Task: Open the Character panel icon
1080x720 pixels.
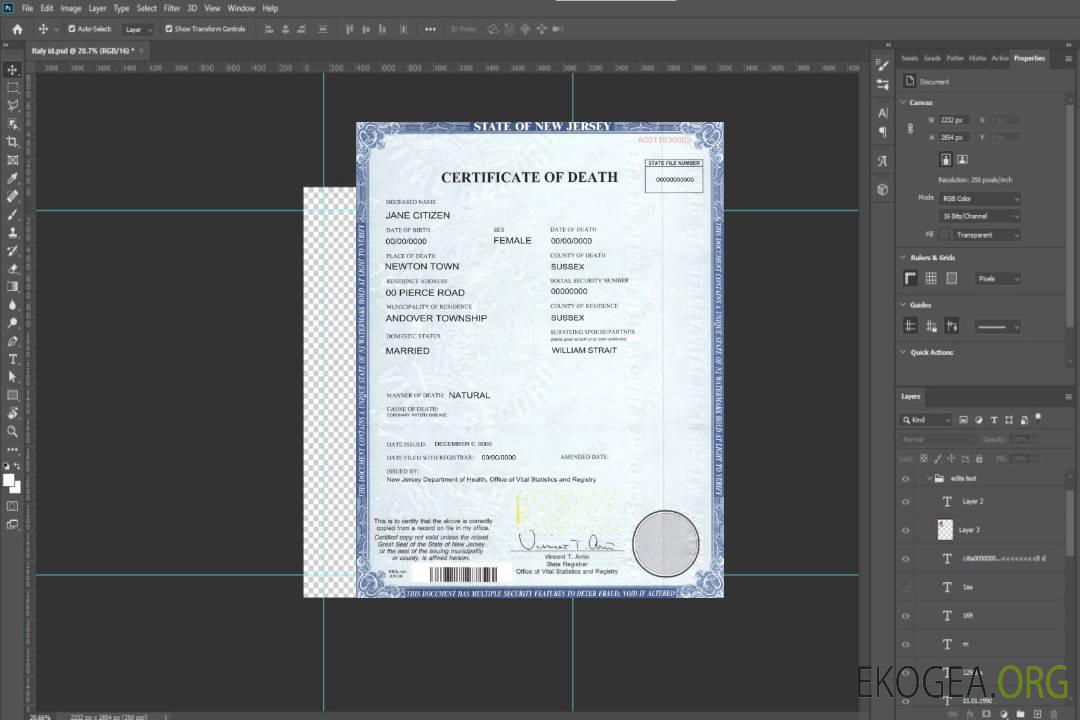Action: 883,113
